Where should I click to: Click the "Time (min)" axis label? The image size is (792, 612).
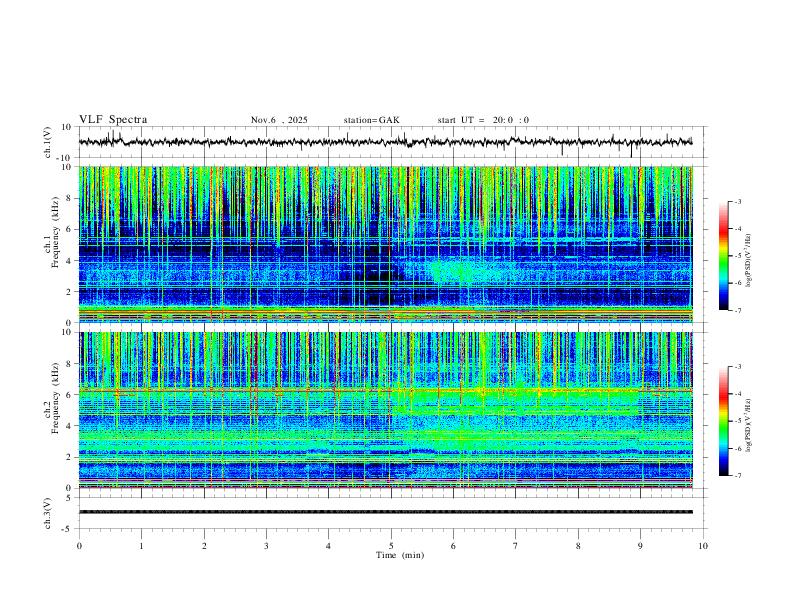point(400,555)
